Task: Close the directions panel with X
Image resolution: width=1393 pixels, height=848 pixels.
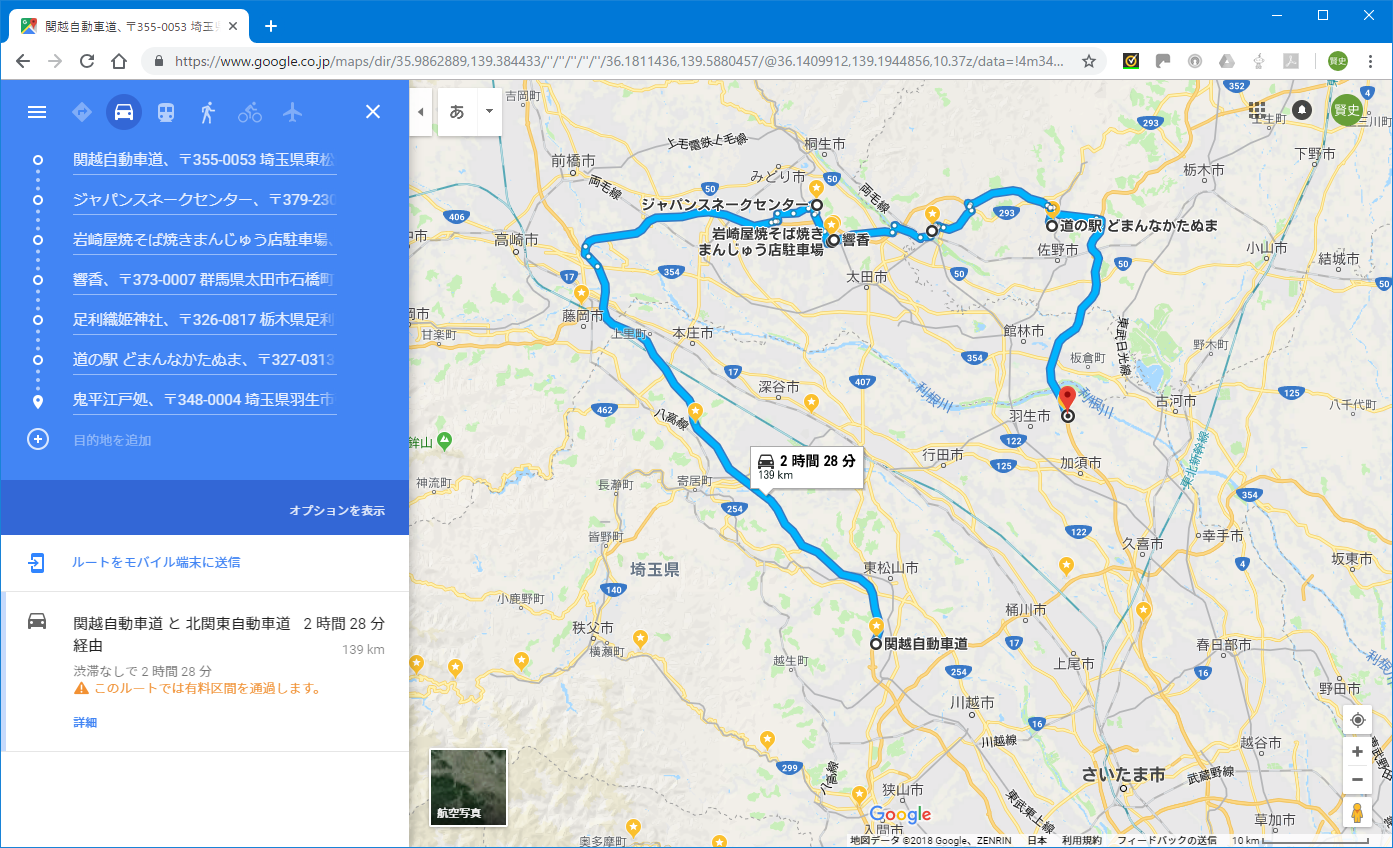Action: [373, 112]
